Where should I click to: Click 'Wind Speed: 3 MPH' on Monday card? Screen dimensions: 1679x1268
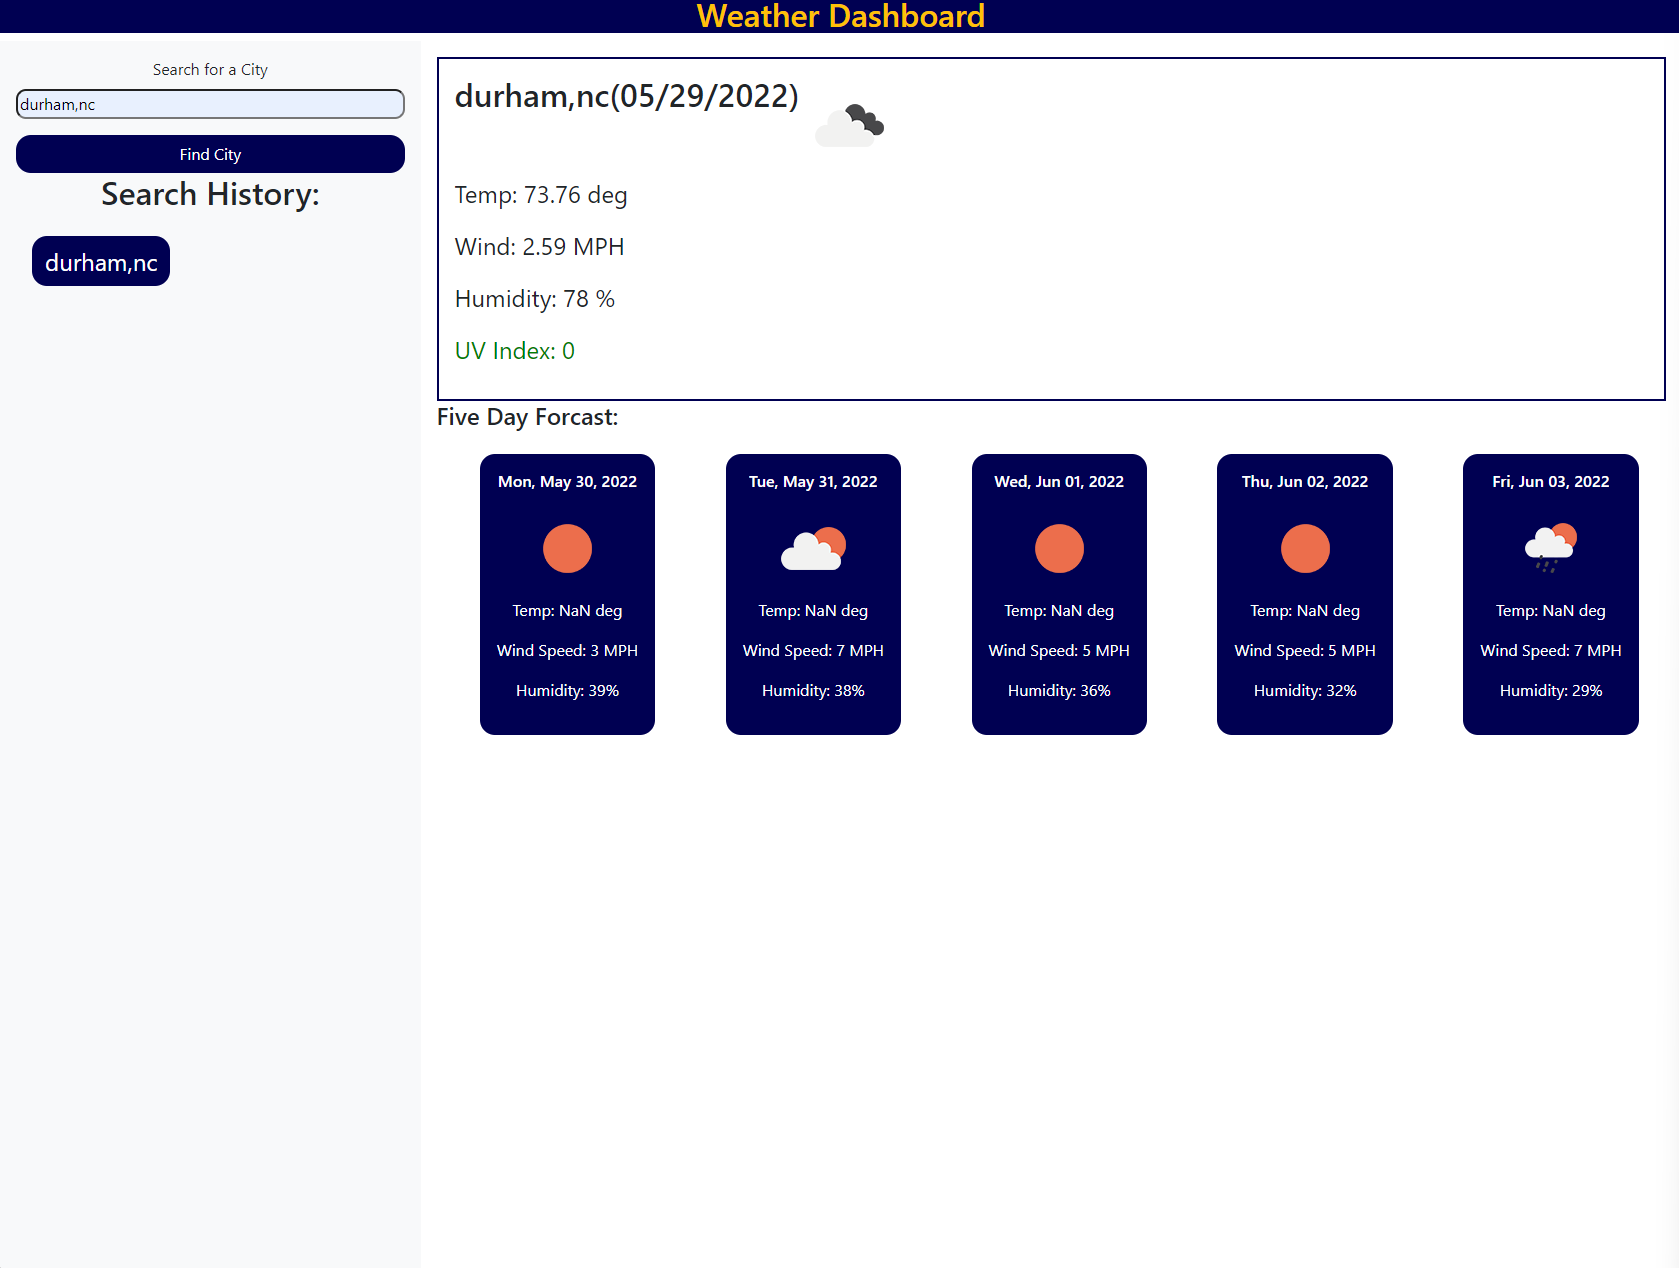click(567, 650)
